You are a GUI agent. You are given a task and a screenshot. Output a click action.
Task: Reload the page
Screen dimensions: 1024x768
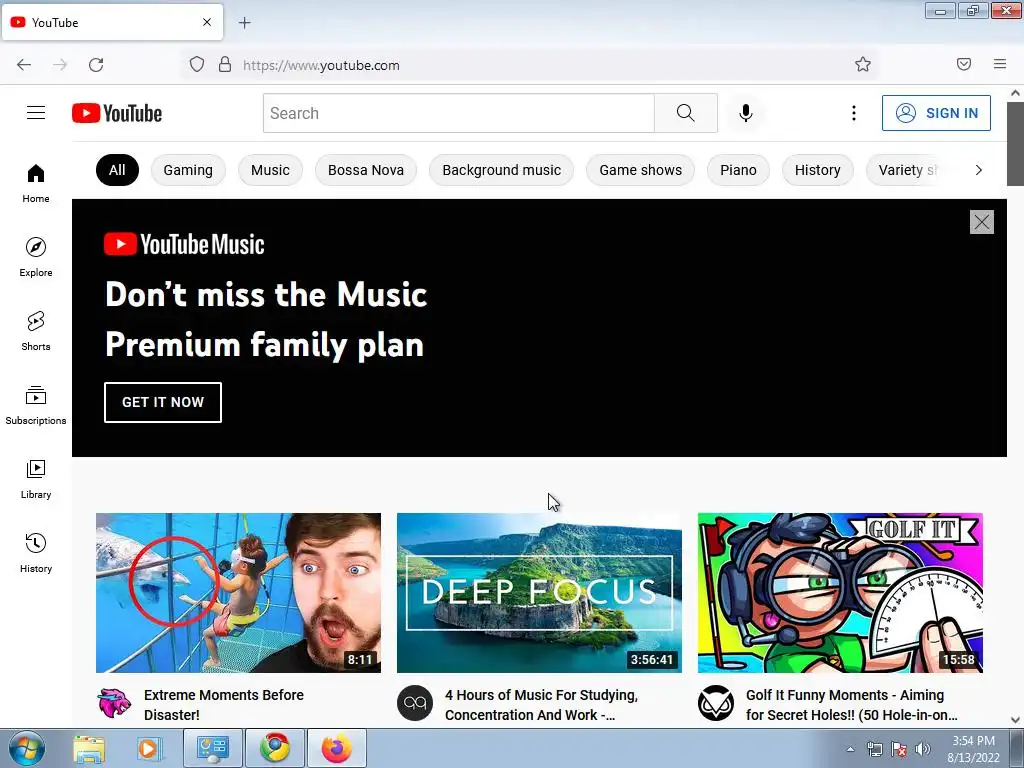(96, 65)
